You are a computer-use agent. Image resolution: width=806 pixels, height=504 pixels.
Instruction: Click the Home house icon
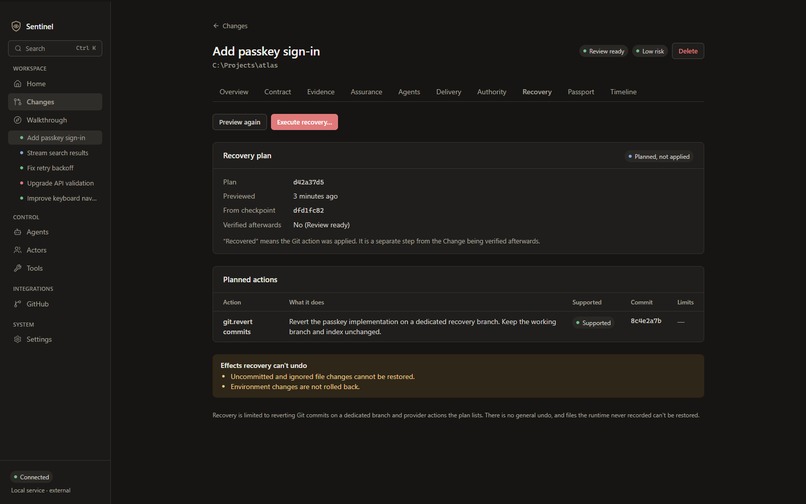point(17,83)
